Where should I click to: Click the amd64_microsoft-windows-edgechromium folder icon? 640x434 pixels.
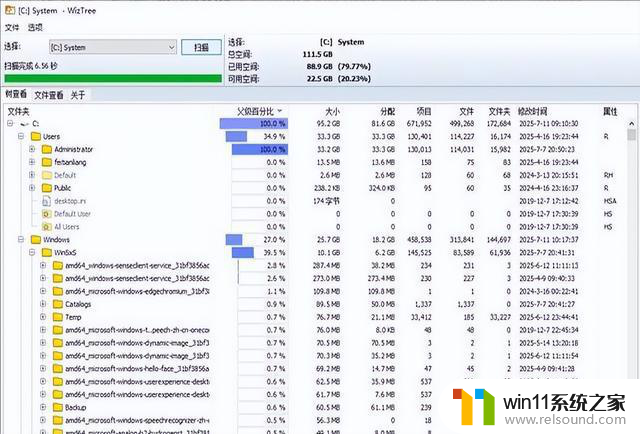[58, 291]
